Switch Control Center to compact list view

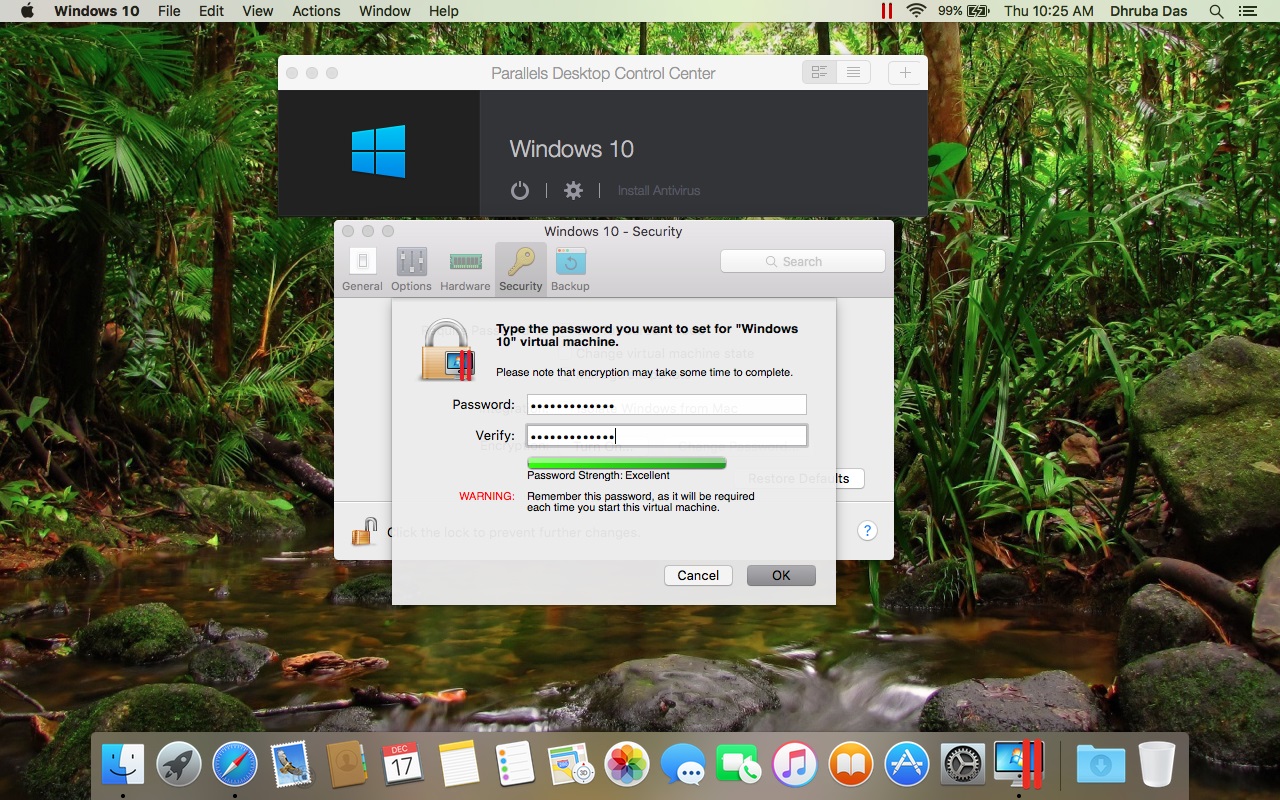pyautogui.click(x=853, y=73)
